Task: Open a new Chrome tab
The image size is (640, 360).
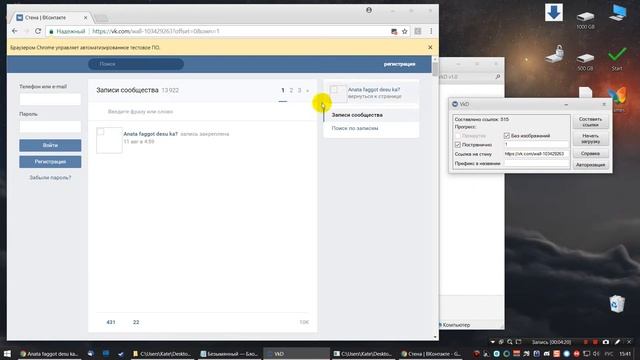Action: [101, 18]
